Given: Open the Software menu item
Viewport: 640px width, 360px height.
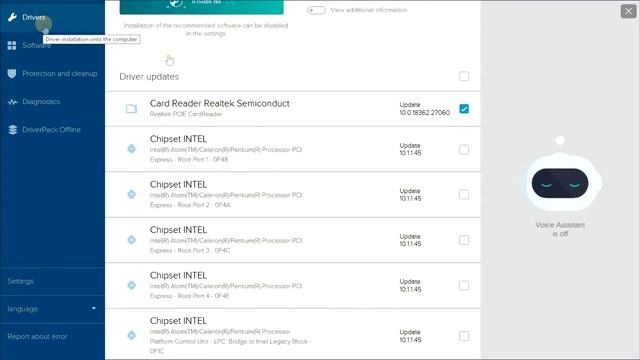Looking at the screenshot, I should point(52,45).
